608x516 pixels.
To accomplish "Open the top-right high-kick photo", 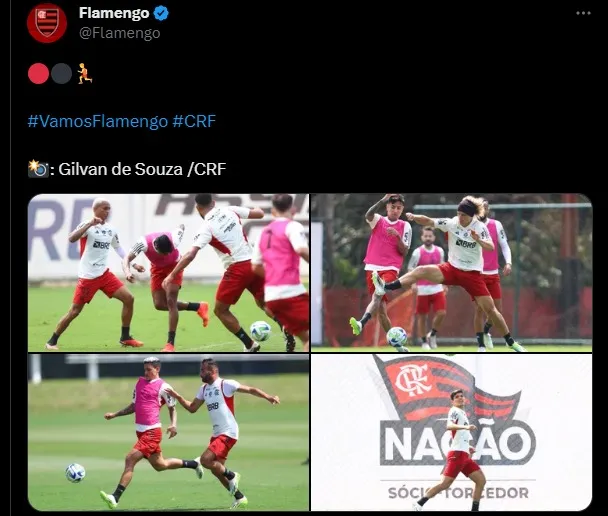I will click(x=452, y=273).
